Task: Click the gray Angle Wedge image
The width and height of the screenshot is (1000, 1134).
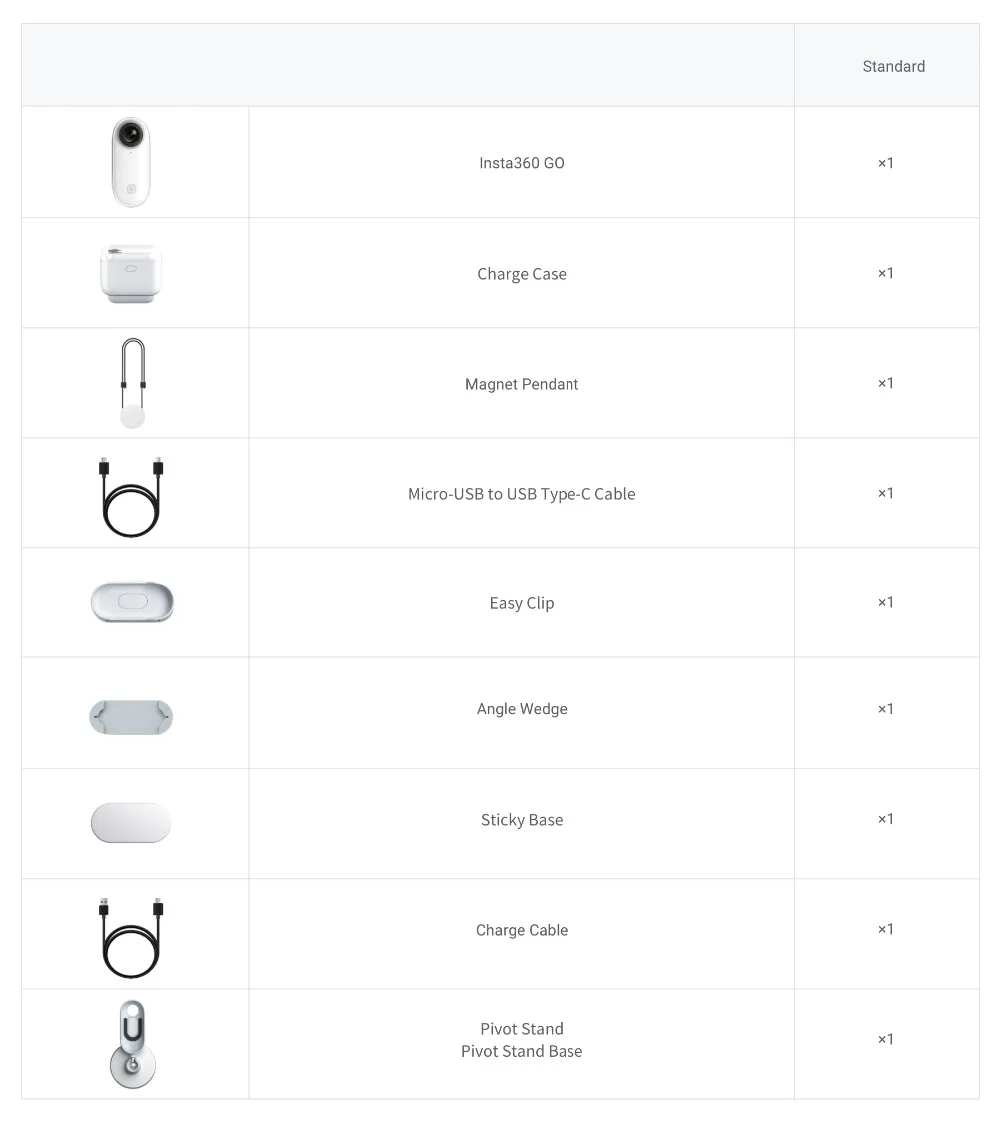Action: pos(131,717)
